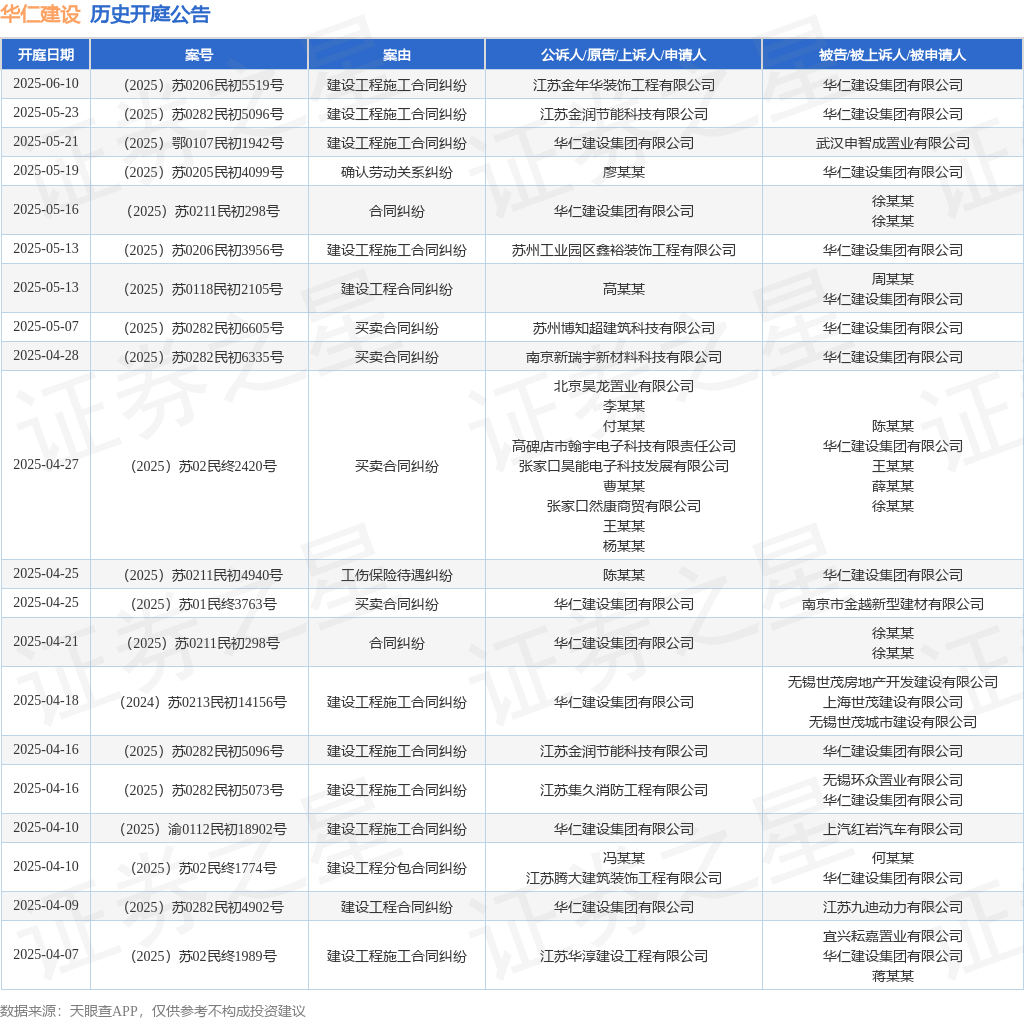Click date cell 2025-06-10
Viewport: 1024px width, 1020px height.
[46, 84]
